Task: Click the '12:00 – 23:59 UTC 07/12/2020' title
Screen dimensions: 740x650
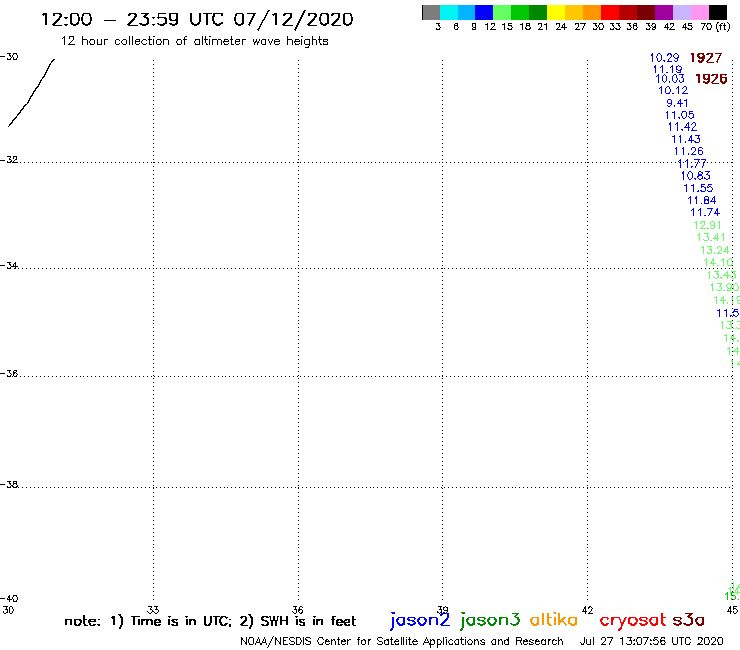Action: [197, 19]
